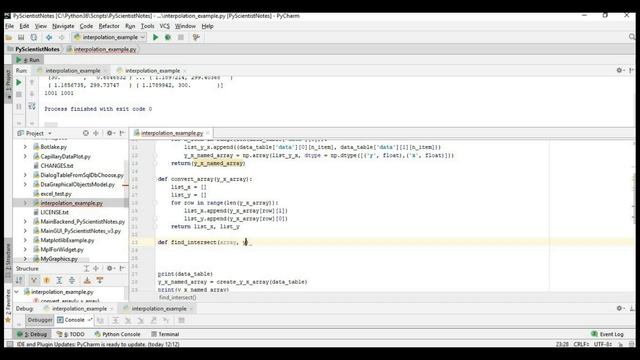Click the Synchronize toolbar icon
640x360 pixels.
34,37
